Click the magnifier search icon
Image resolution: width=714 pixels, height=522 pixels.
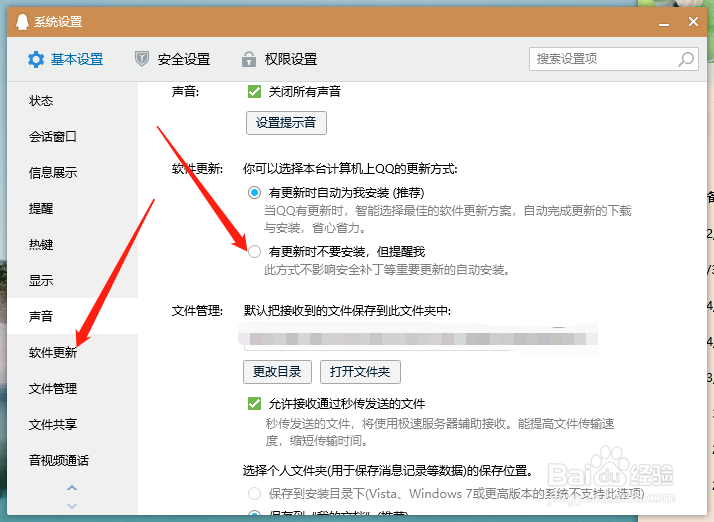point(686,59)
